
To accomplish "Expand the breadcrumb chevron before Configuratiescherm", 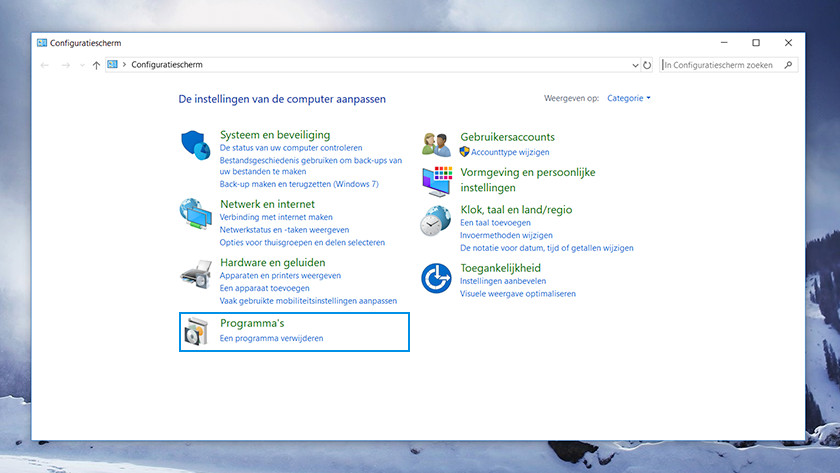I will 123,65.
